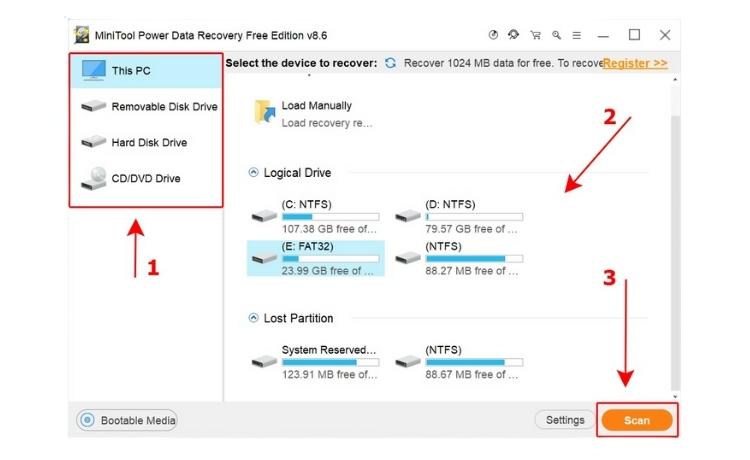Select Removable Disk Drive label in sidebar

click(x=164, y=106)
